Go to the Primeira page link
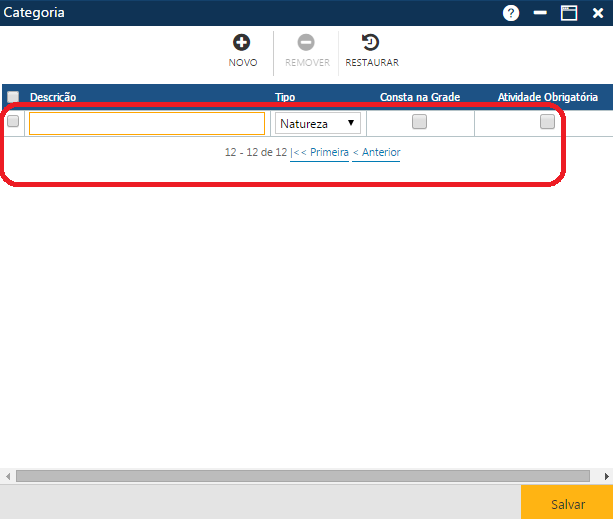The width and height of the screenshot is (613, 519). point(320,153)
